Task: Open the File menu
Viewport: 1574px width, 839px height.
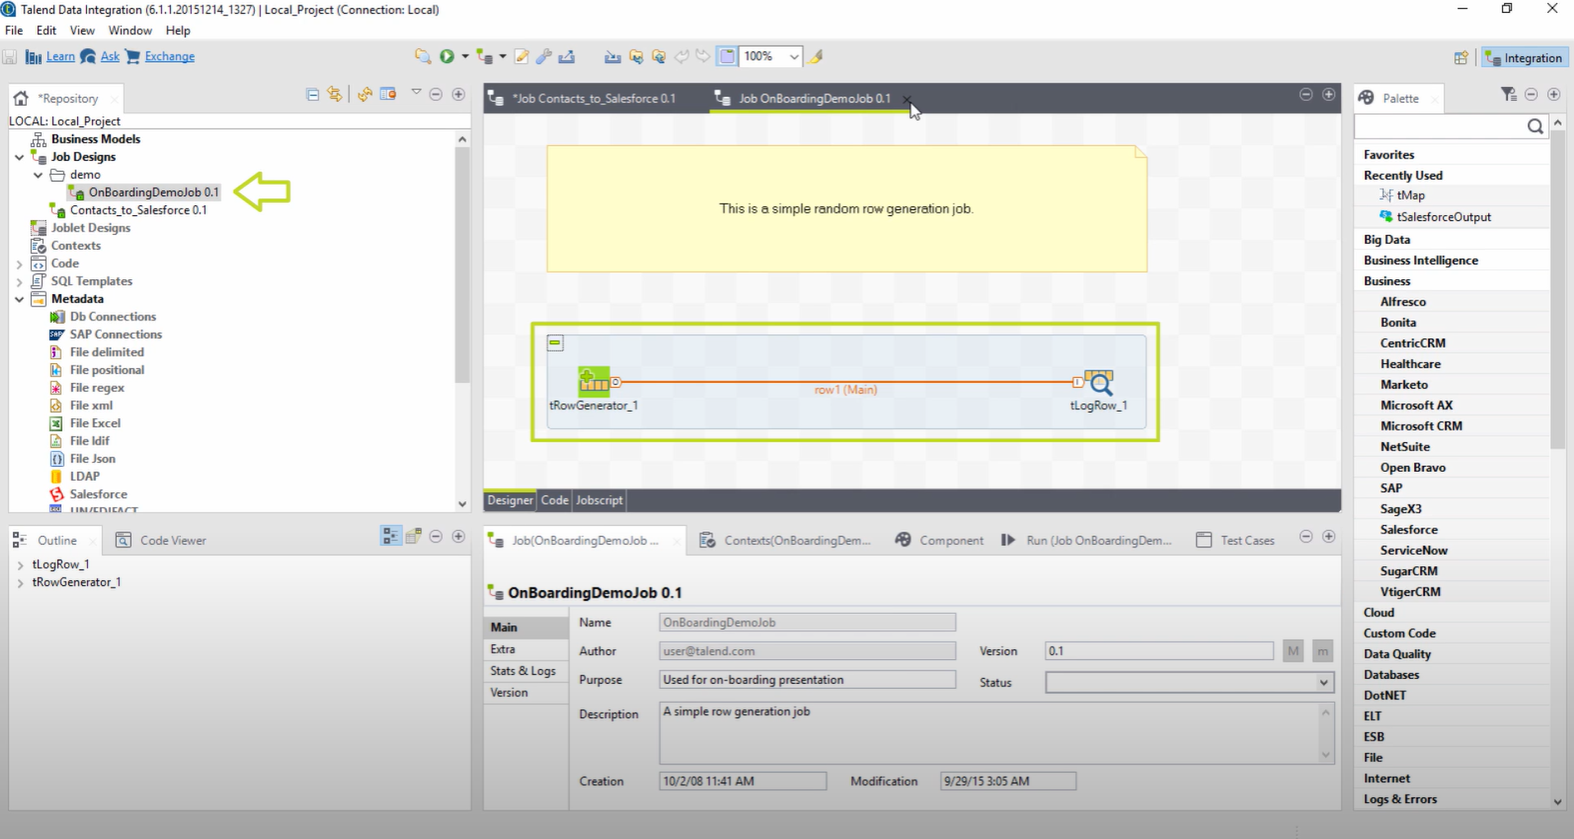Action: tap(14, 31)
